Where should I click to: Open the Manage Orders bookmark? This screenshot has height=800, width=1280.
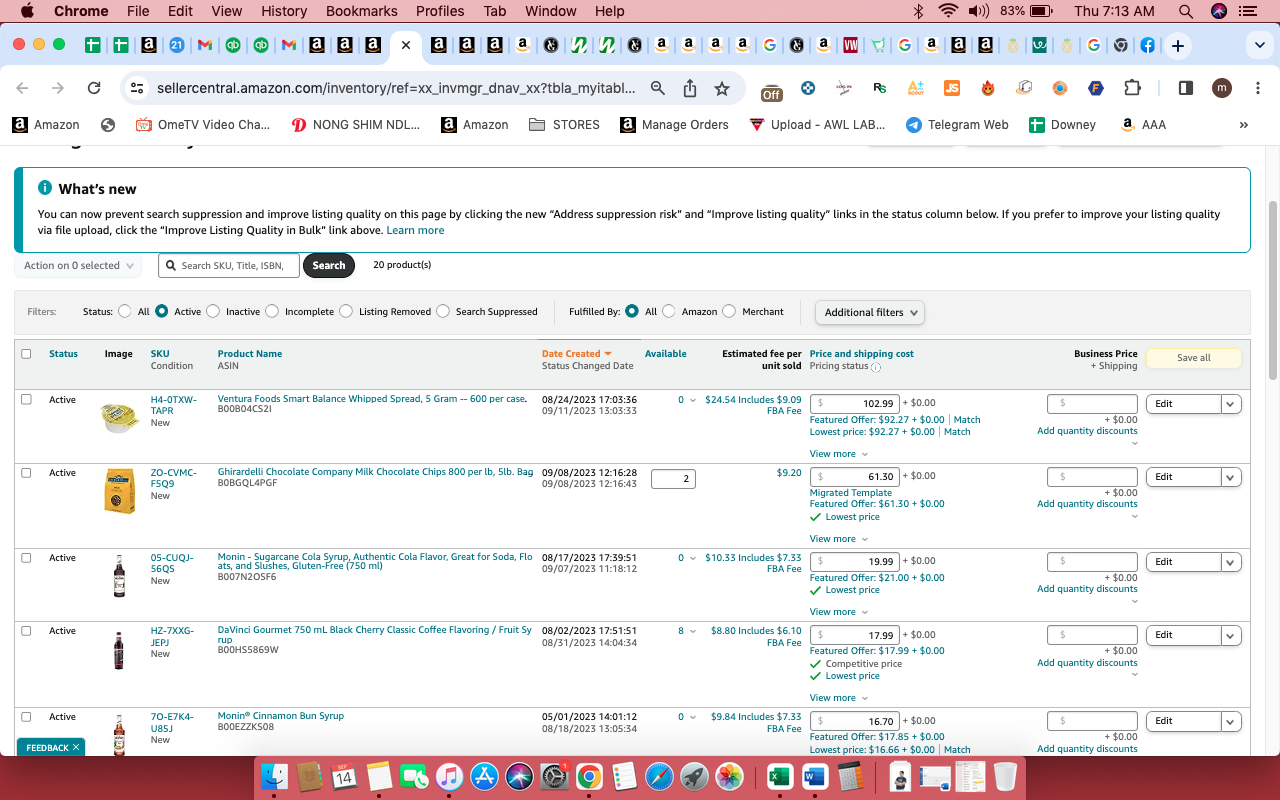674,125
